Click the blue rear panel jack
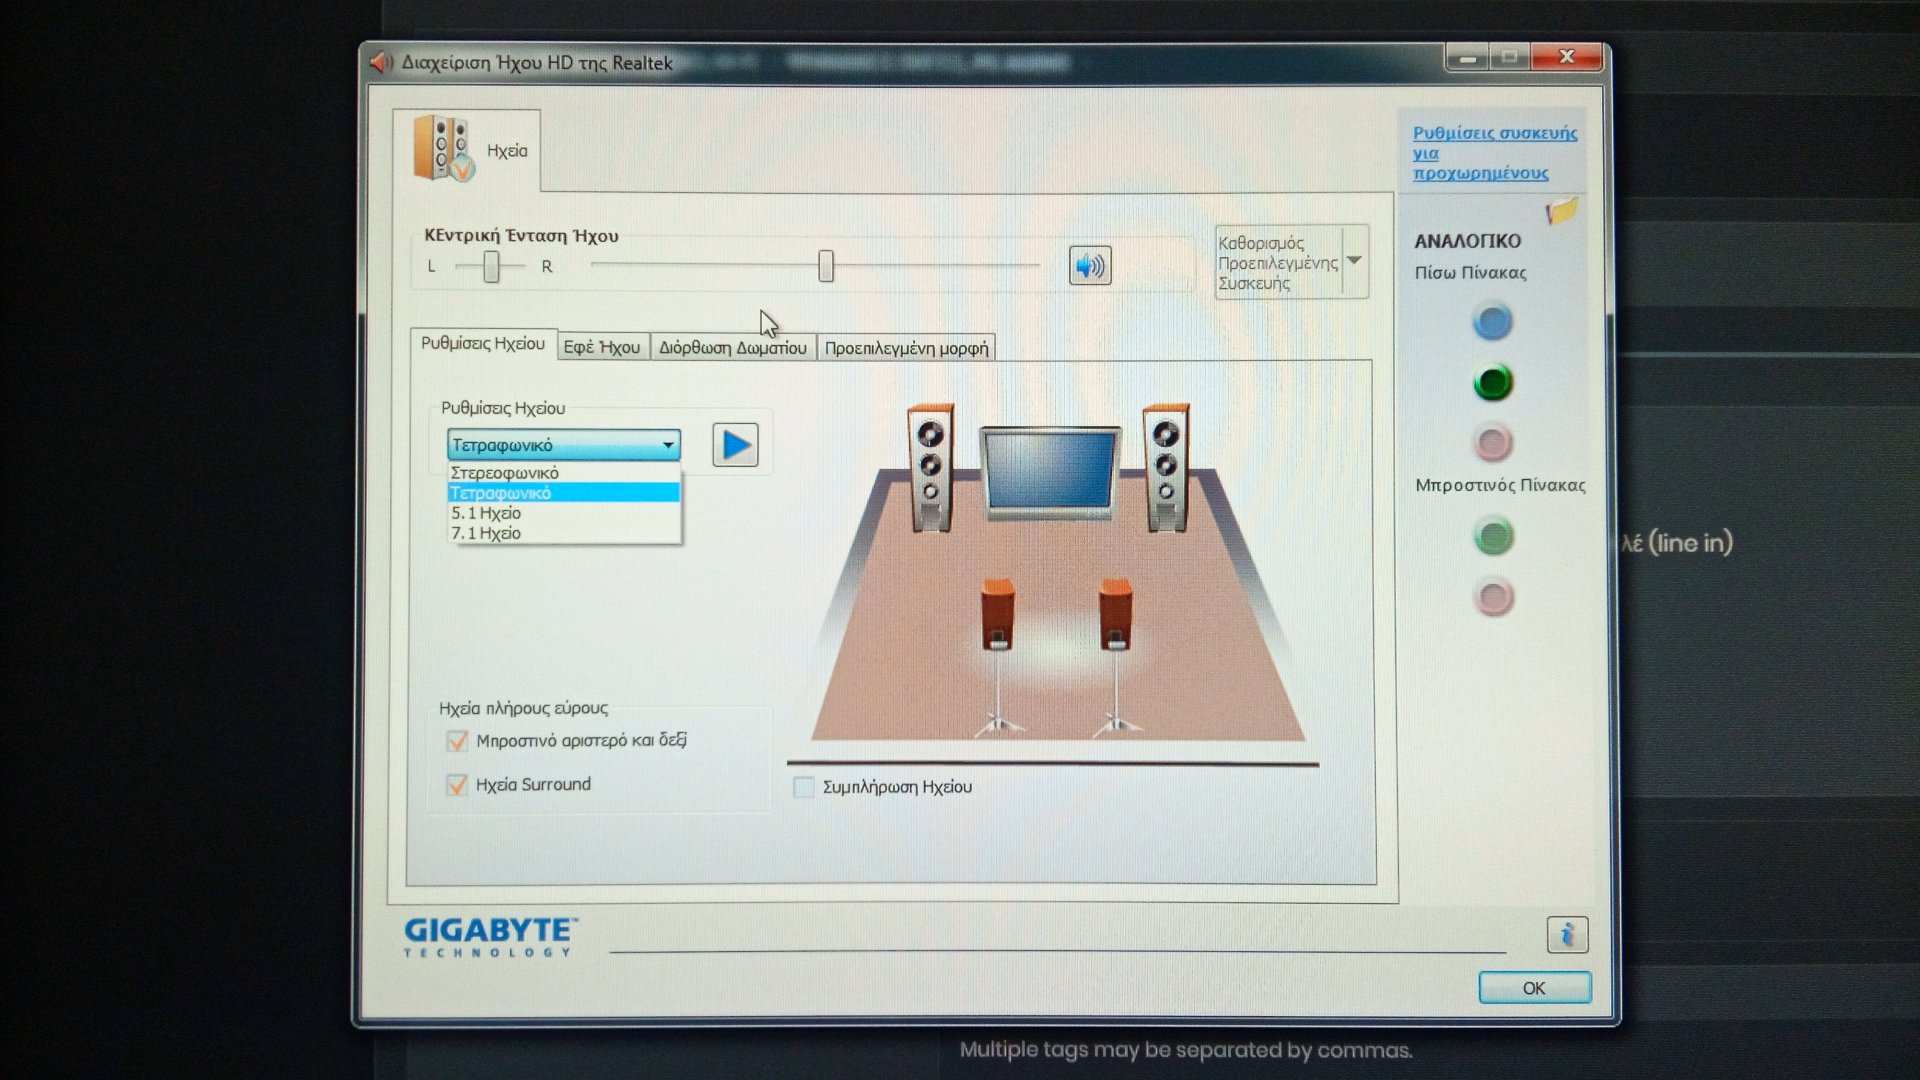 click(x=1492, y=323)
